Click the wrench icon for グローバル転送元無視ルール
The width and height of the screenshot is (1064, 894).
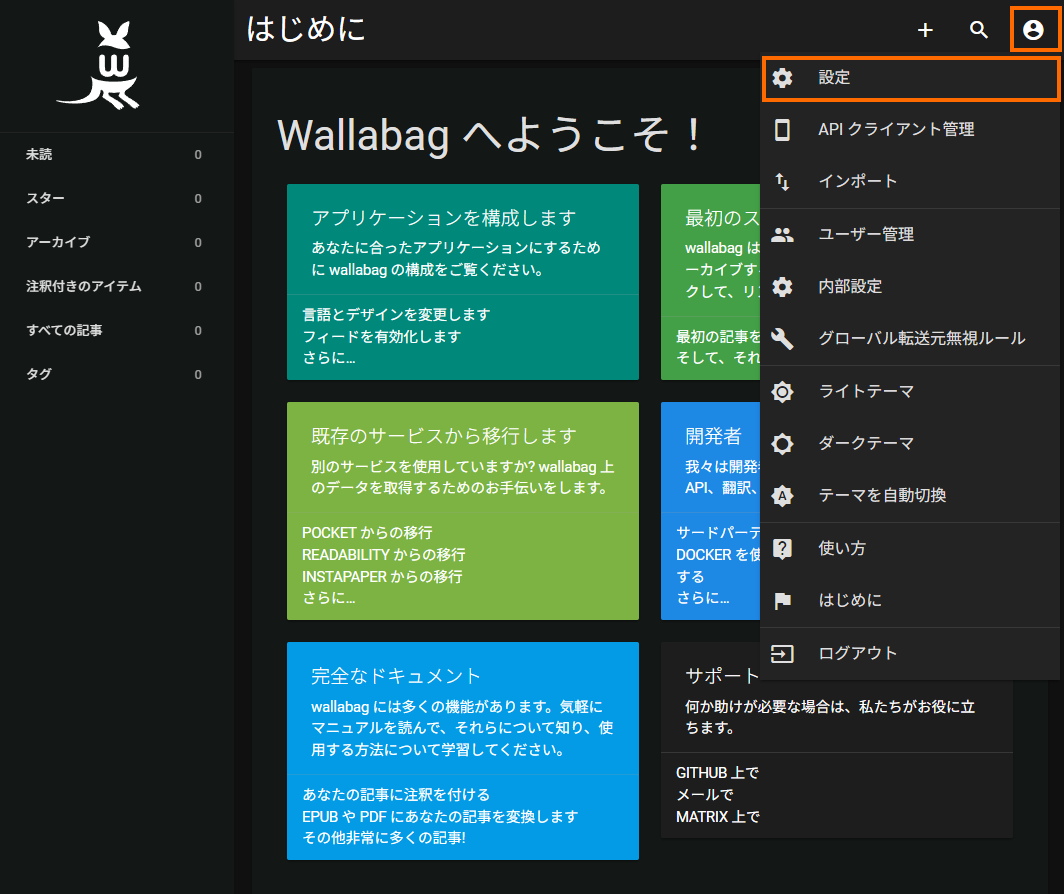click(x=782, y=339)
